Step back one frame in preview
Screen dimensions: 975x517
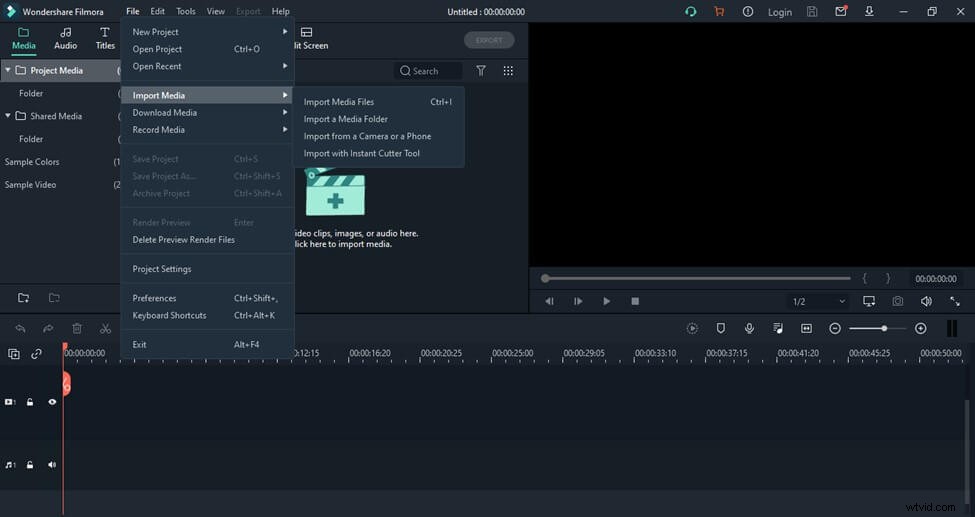549,301
